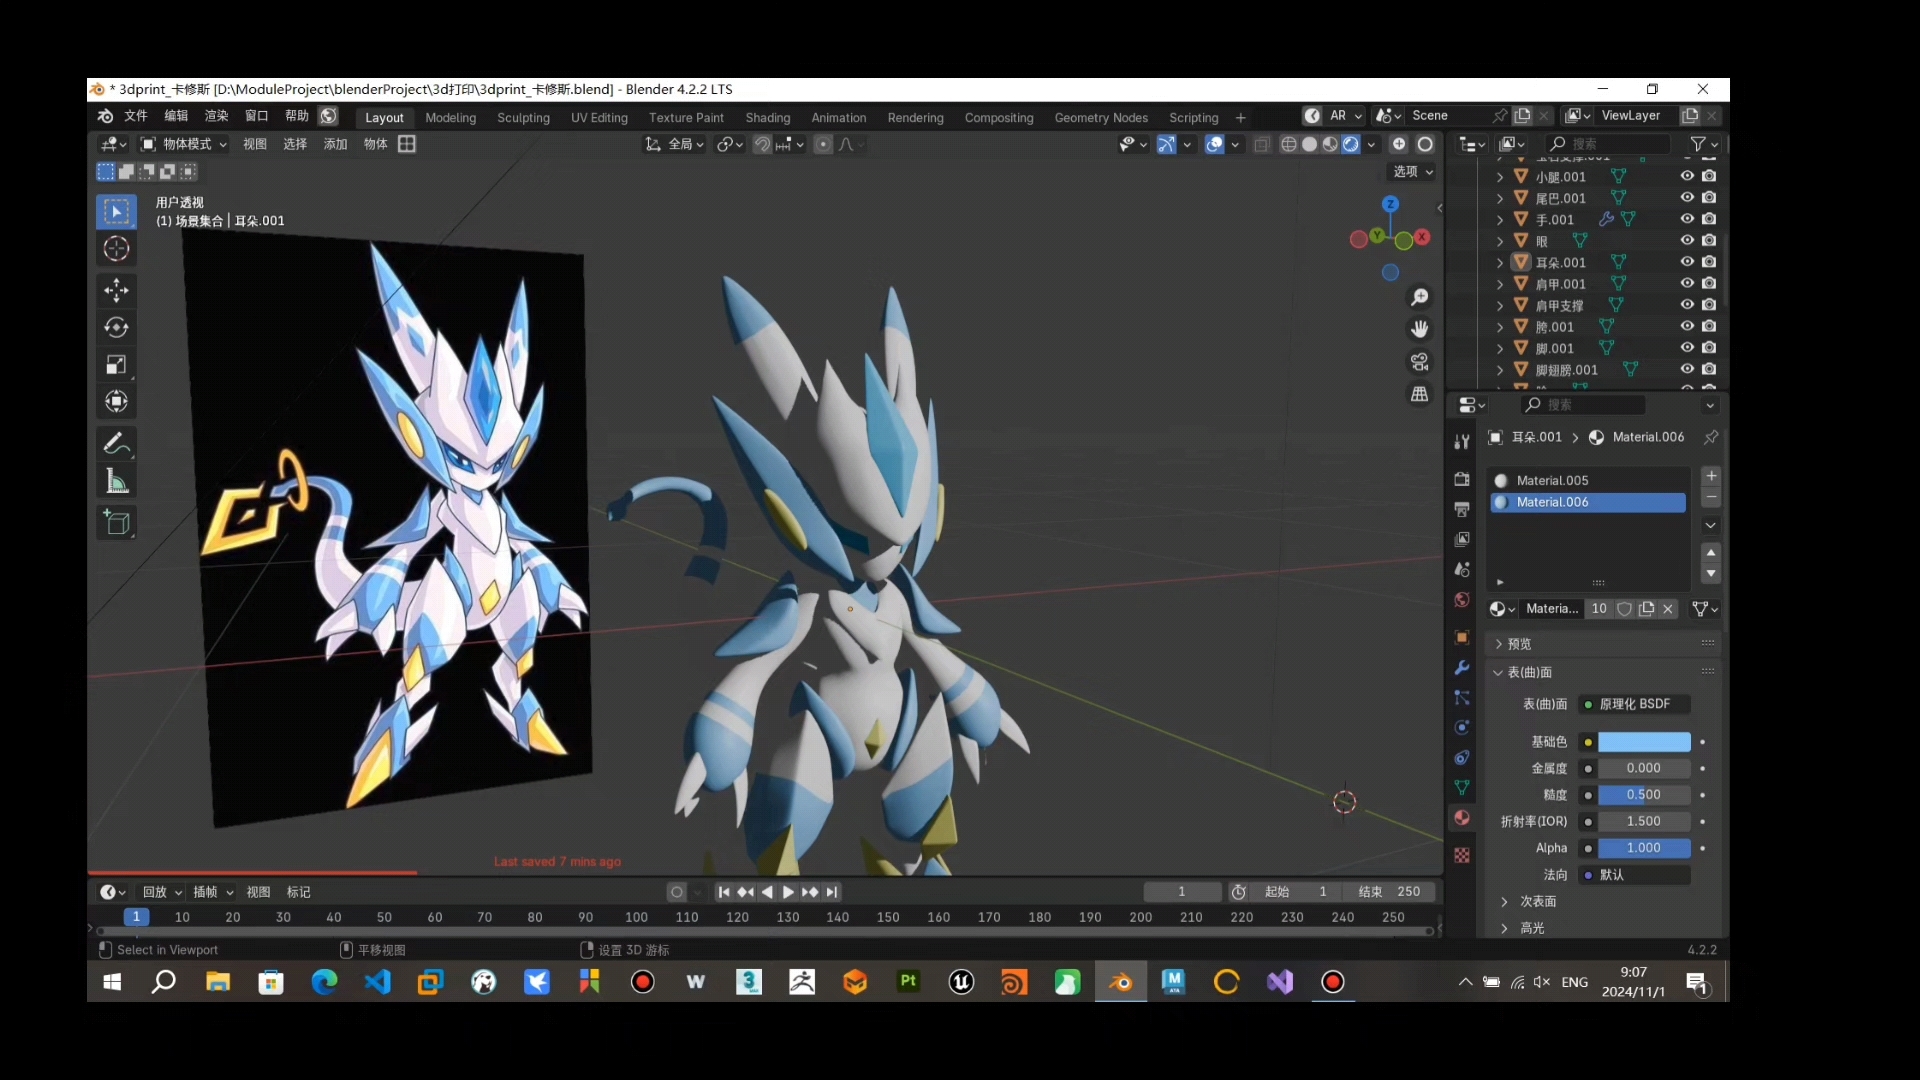Adjust the Alpha 1.000 slider

[1644, 848]
